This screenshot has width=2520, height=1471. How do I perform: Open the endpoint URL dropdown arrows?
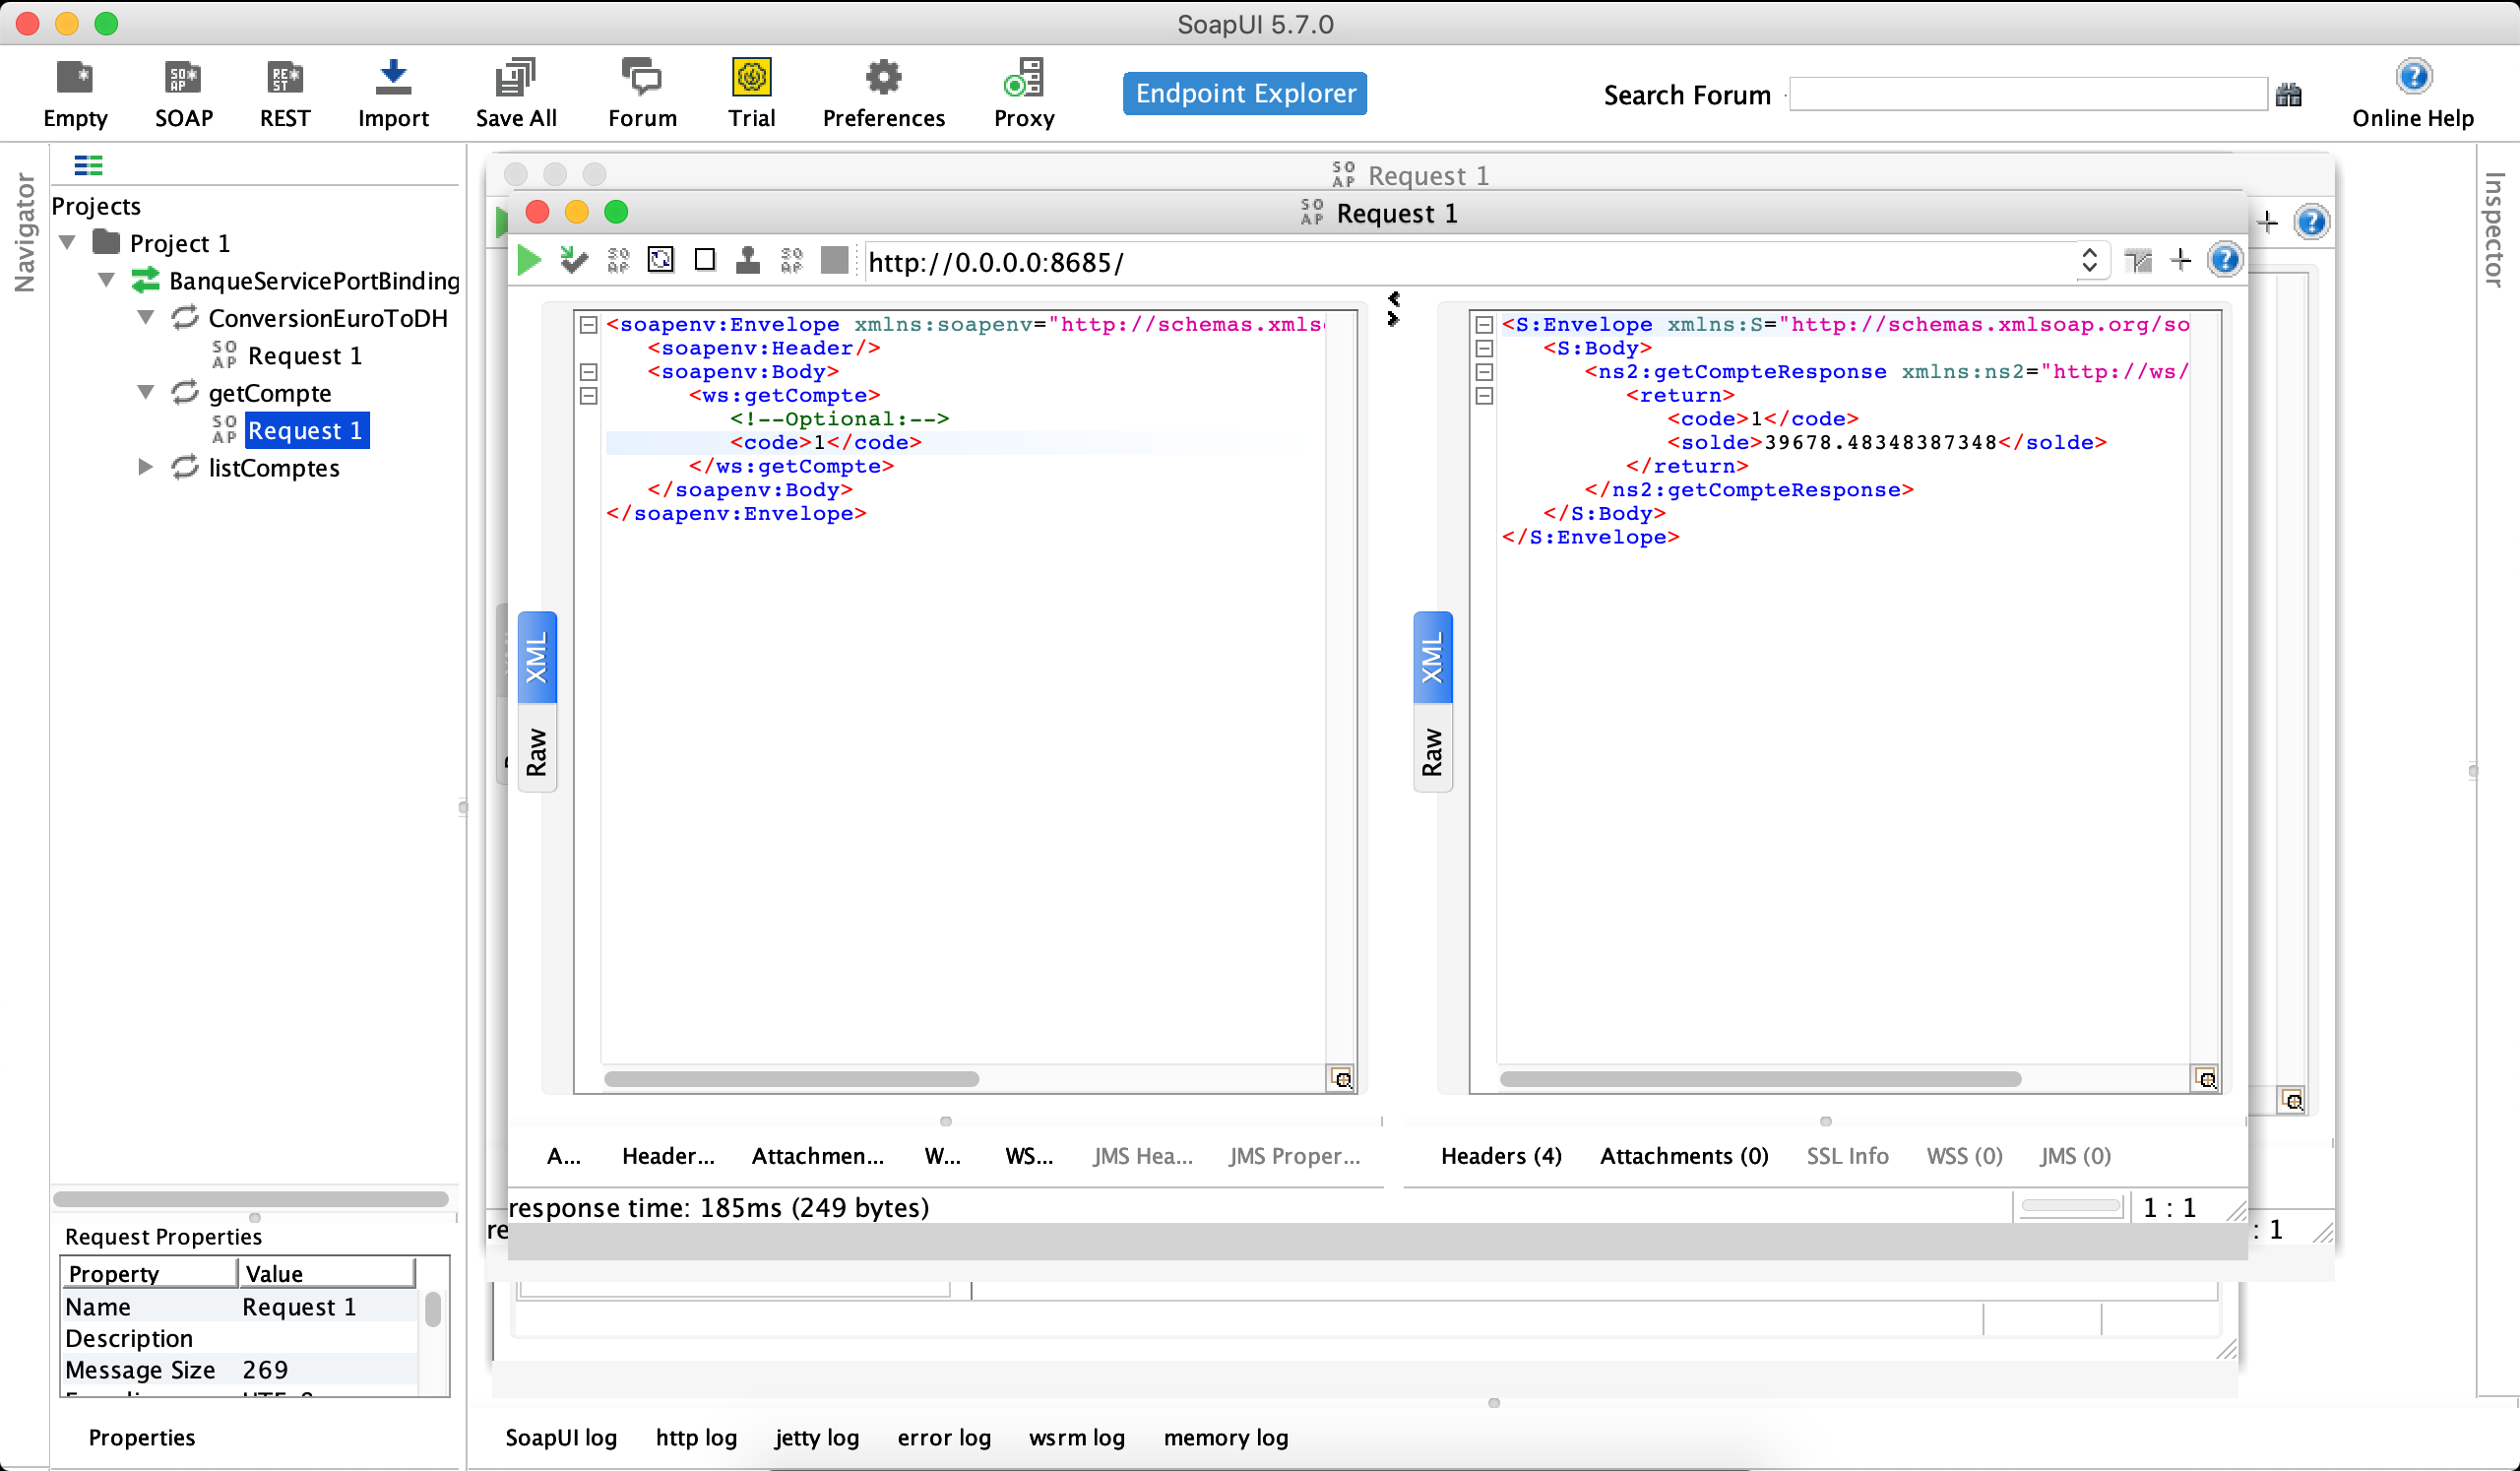click(x=2088, y=261)
